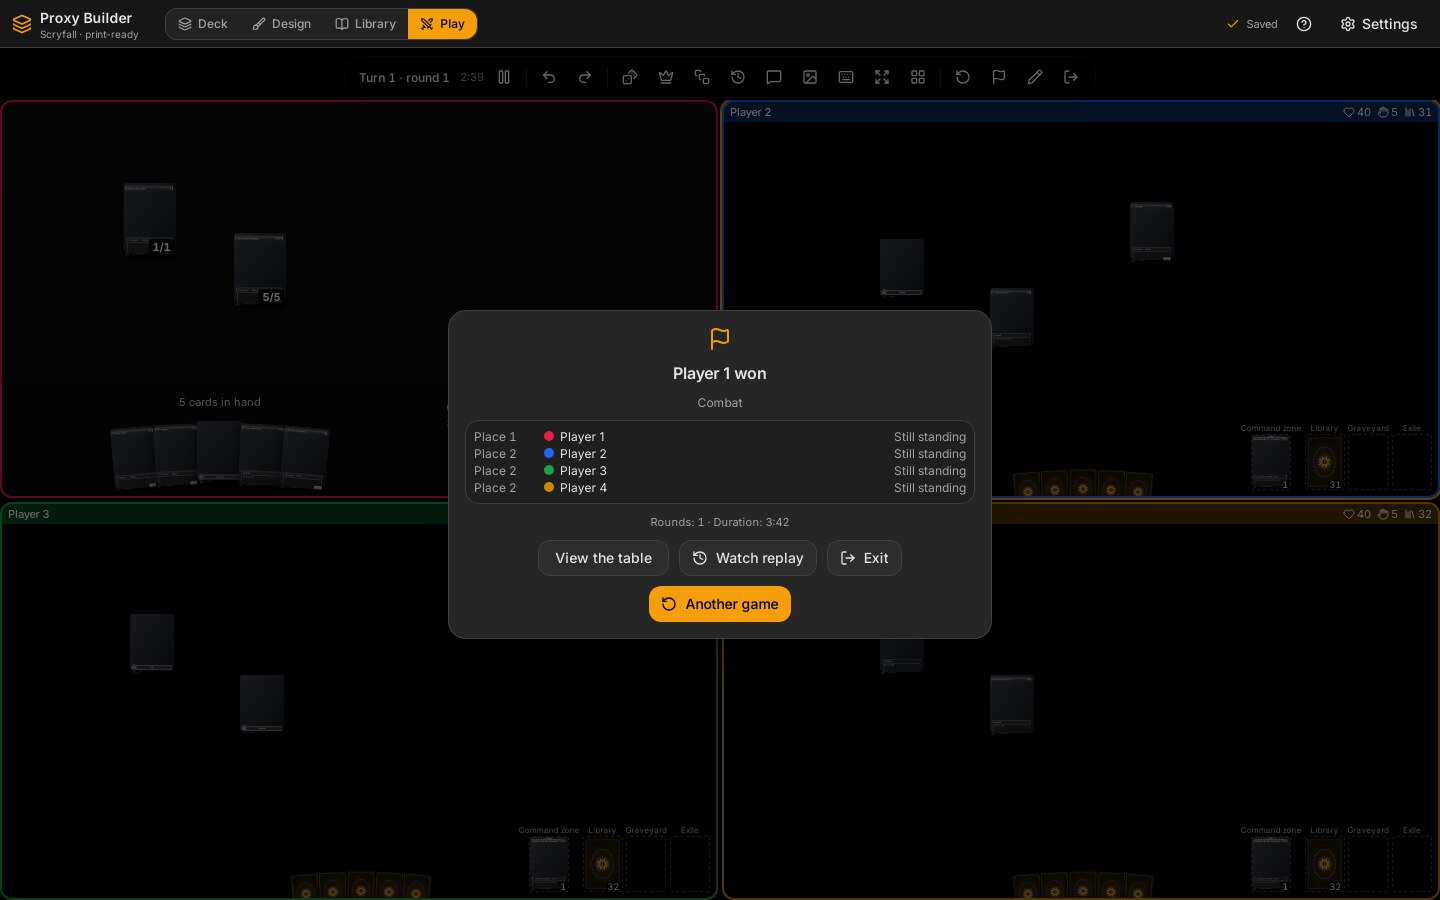The height and width of the screenshot is (900, 1440).
Task: Open the help question mark icon
Action: click(1304, 24)
